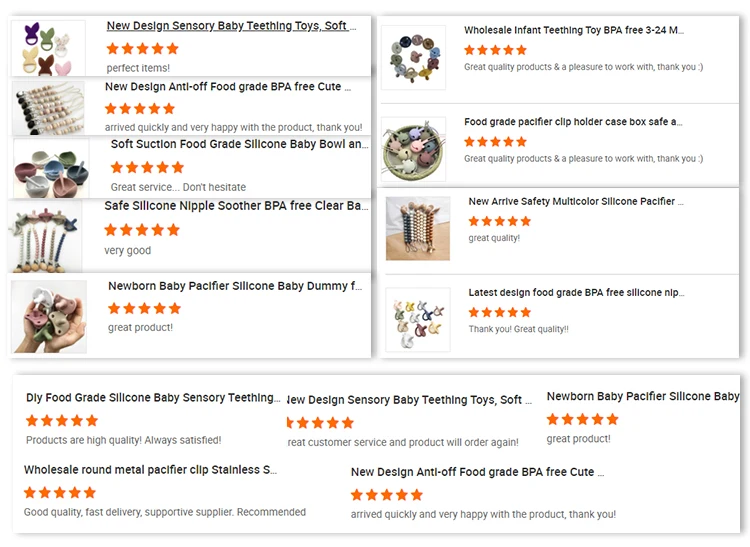The image size is (750, 547).
Task: Open the colorful silicone nipples thumbnail
Action: pyautogui.click(x=417, y=319)
